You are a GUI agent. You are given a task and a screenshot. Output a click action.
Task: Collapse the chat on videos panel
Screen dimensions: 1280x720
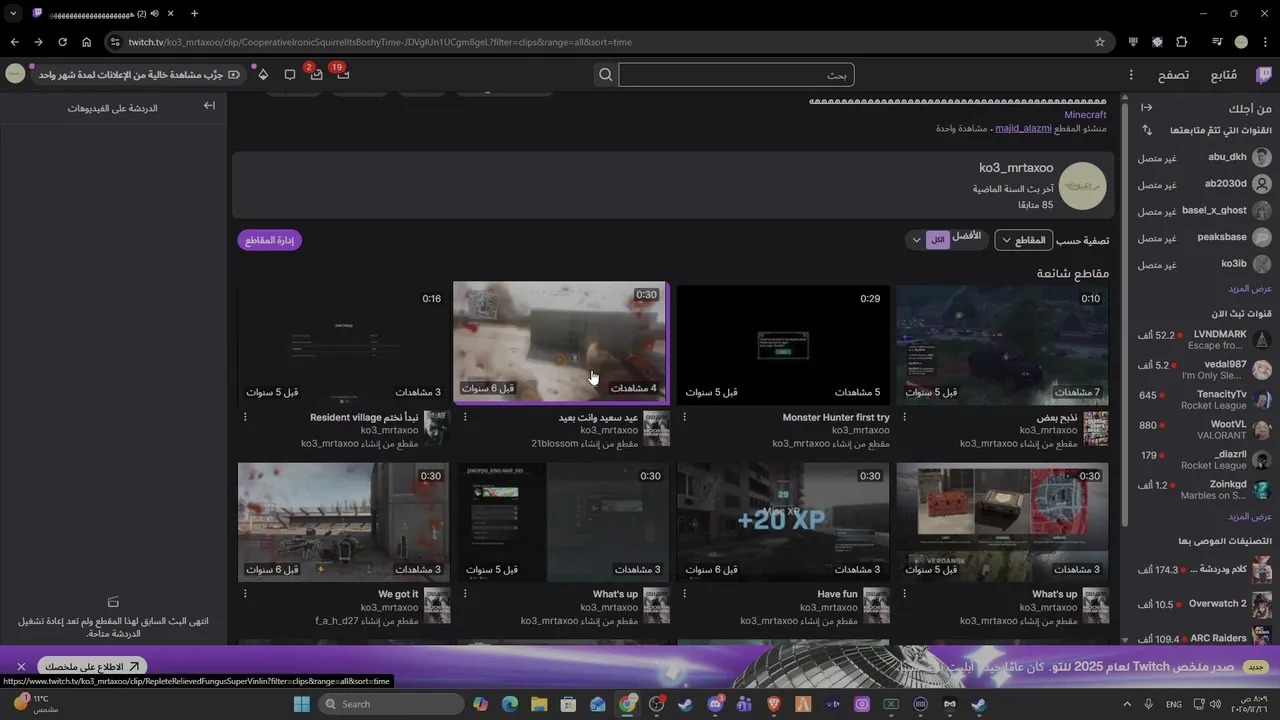[209, 106]
